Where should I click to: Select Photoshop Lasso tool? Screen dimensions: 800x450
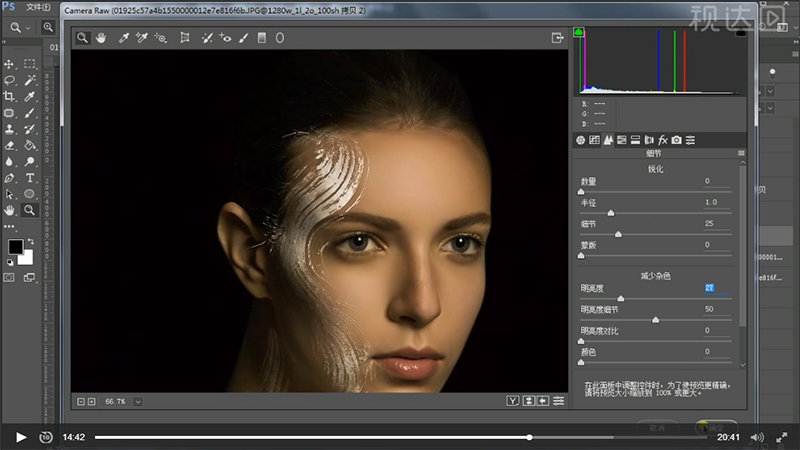click(9, 80)
